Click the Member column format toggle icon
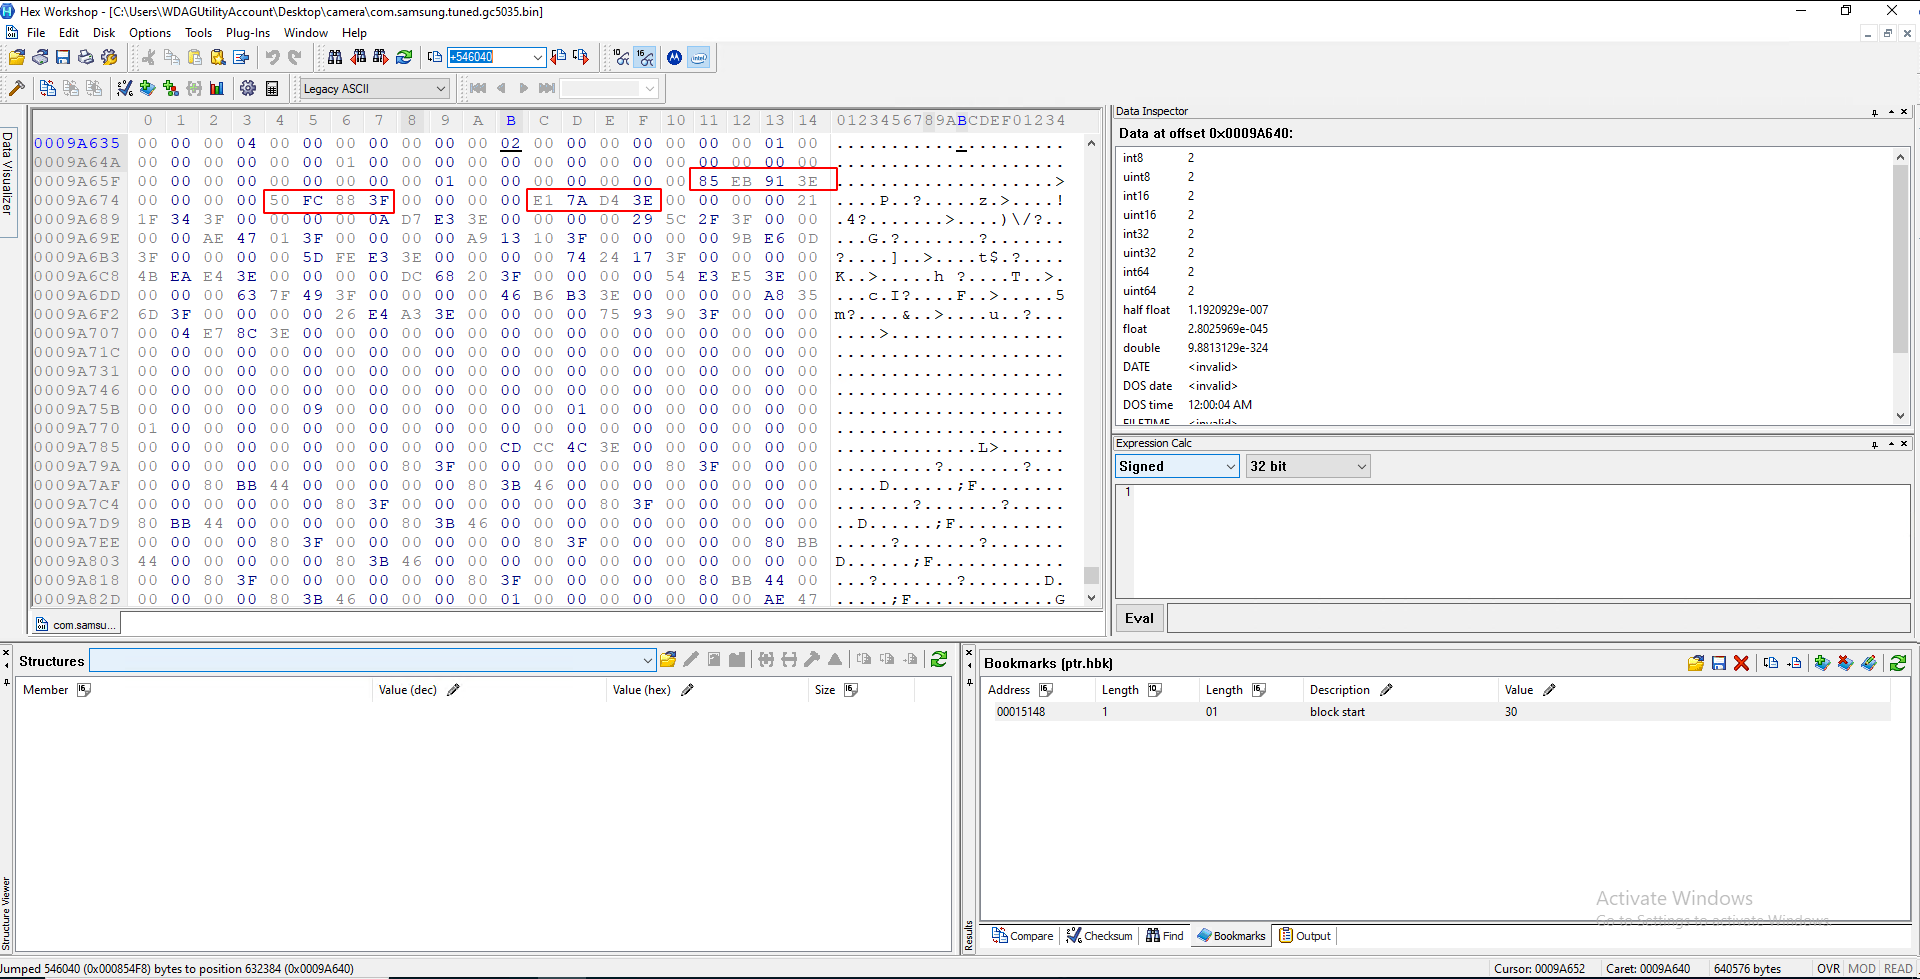The height and width of the screenshot is (979, 1920). click(x=84, y=690)
